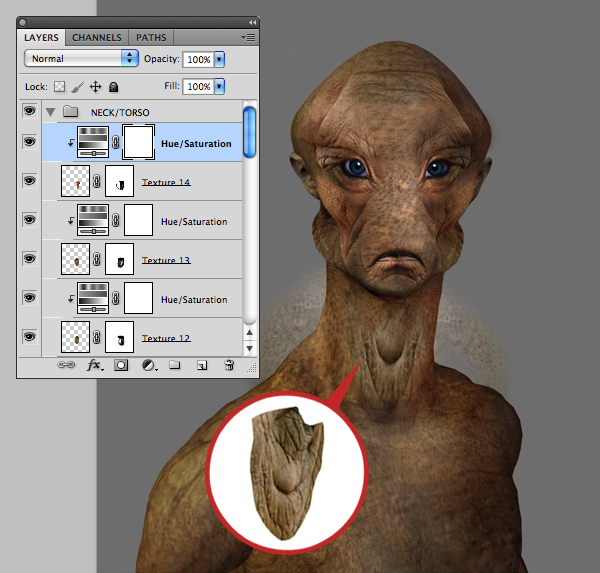Screen dimensions: 600x573
Task: Click the mask link icon on Texture 12
Action: pos(97,337)
